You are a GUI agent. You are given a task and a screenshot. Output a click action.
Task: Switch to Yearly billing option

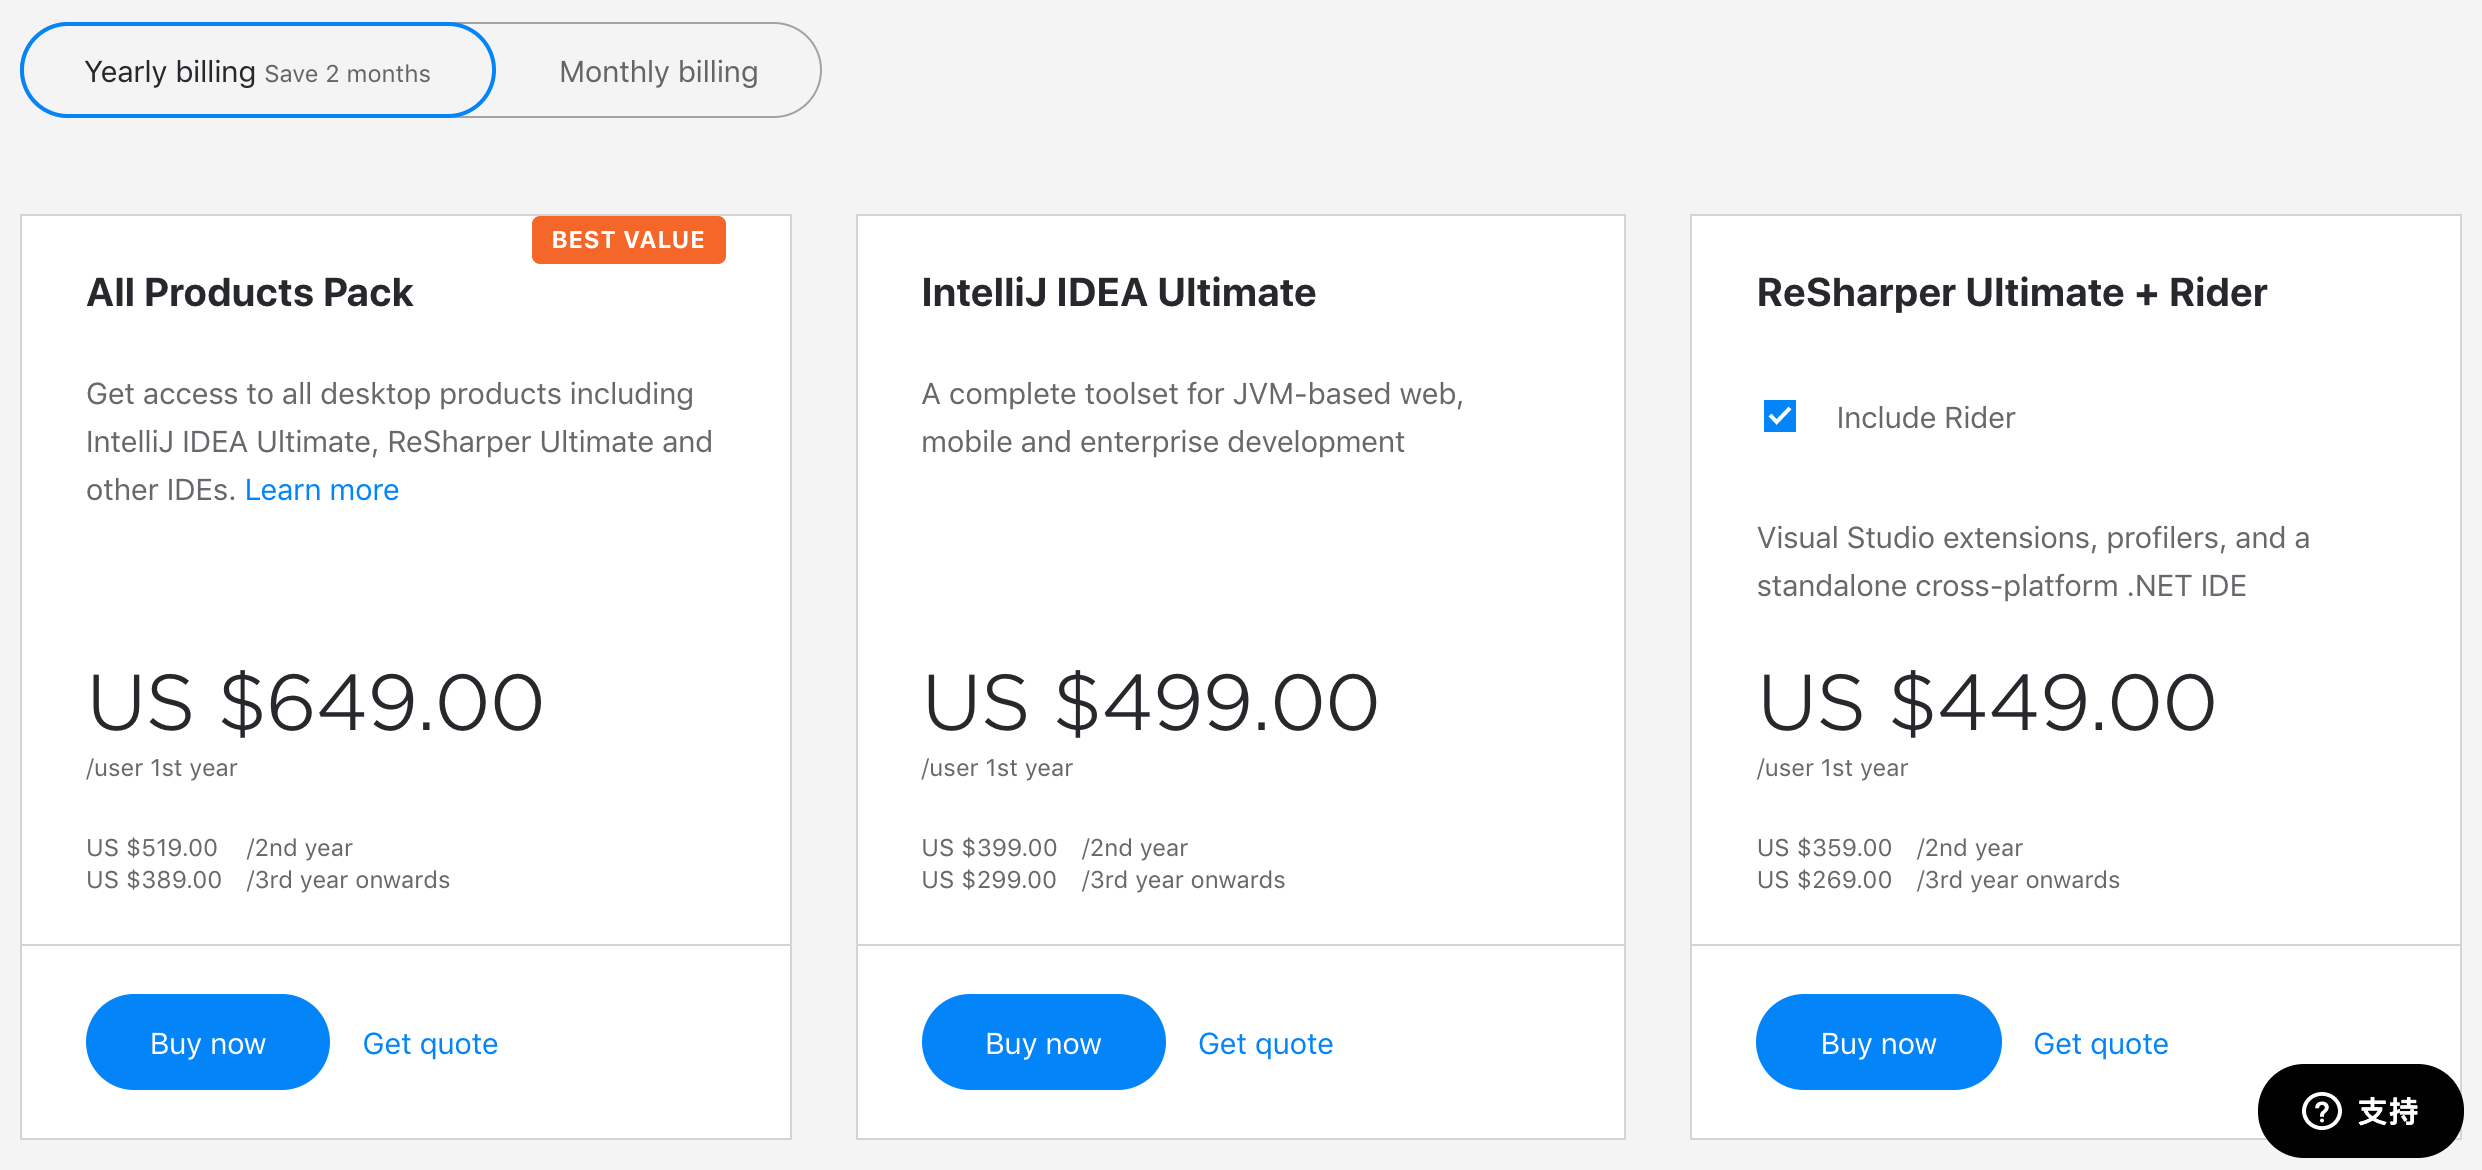point(257,72)
